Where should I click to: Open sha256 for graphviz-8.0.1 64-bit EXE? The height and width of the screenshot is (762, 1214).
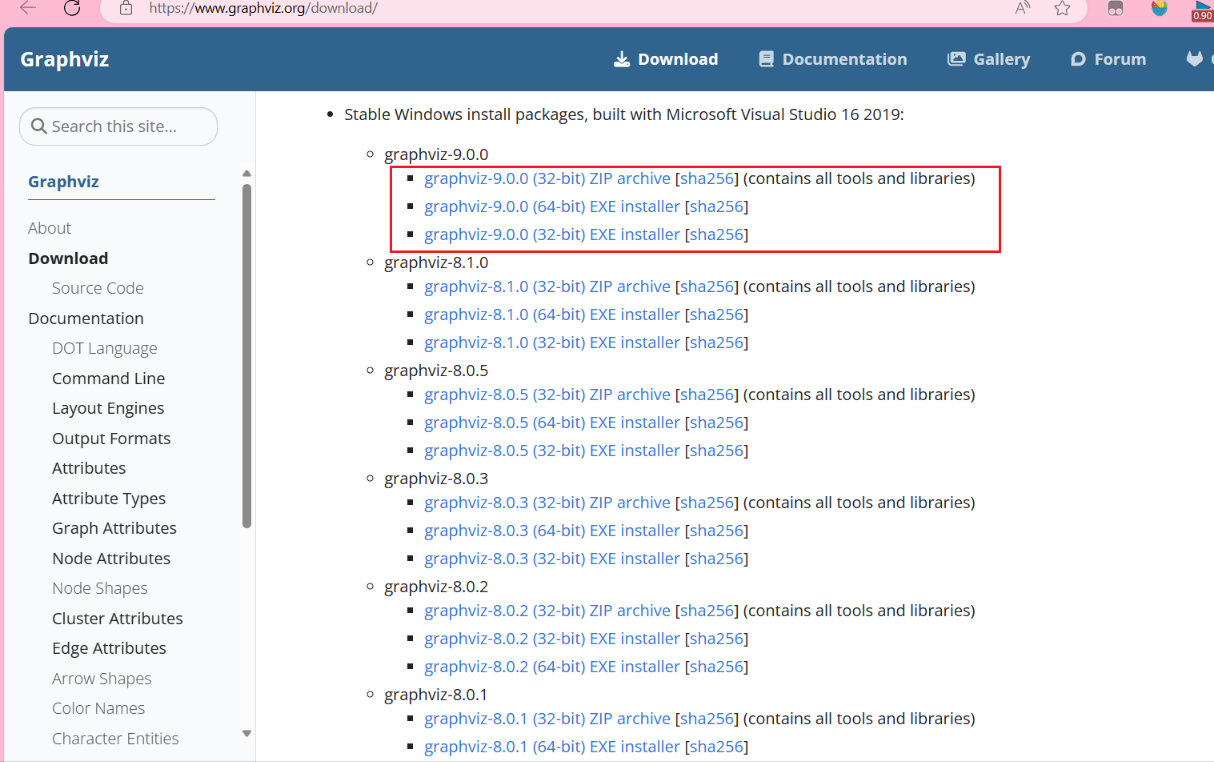(717, 746)
